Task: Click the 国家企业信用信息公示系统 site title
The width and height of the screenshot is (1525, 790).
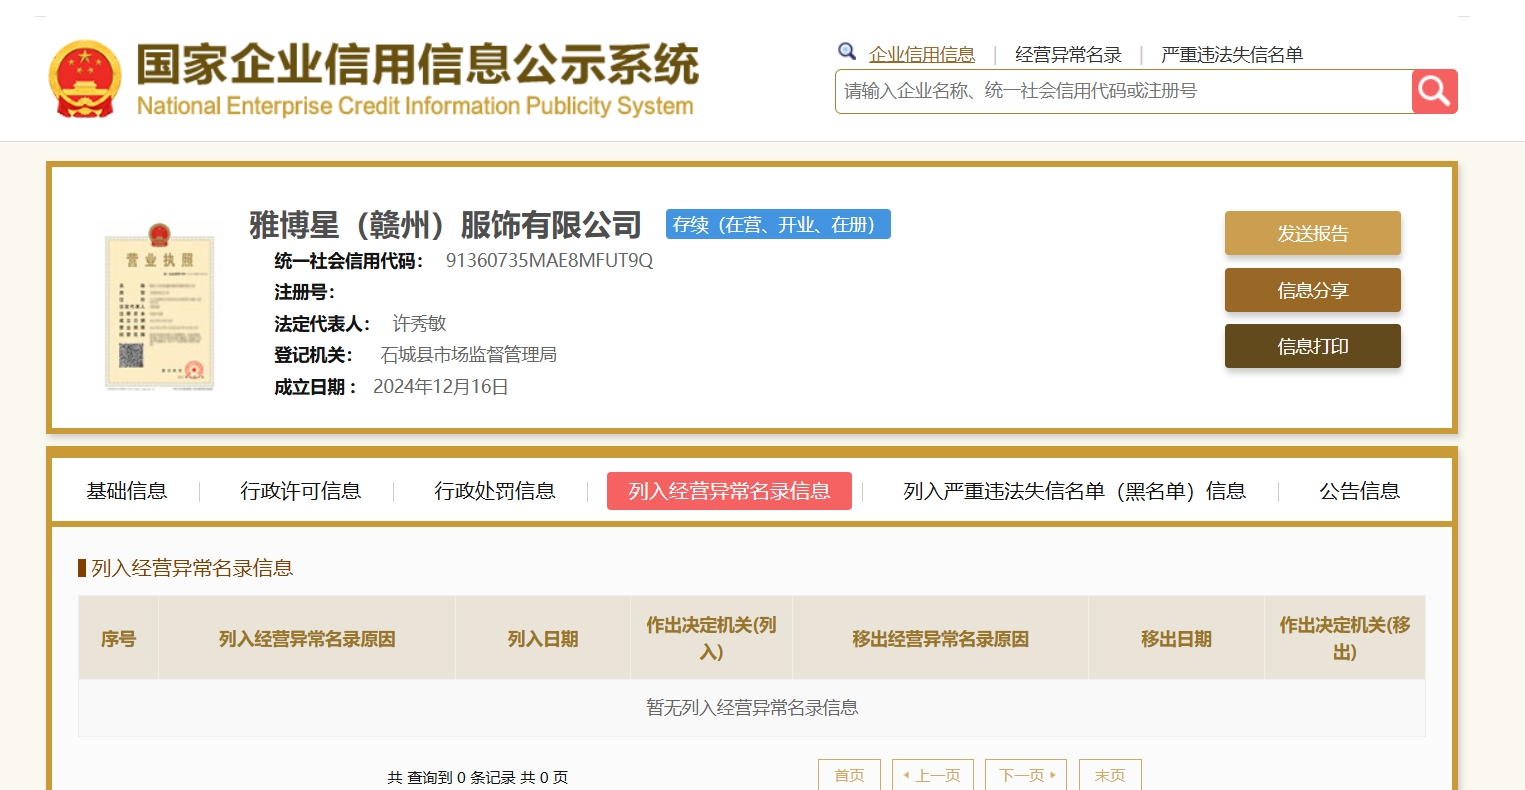Action: pyautogui.click(x=418, y=64)
